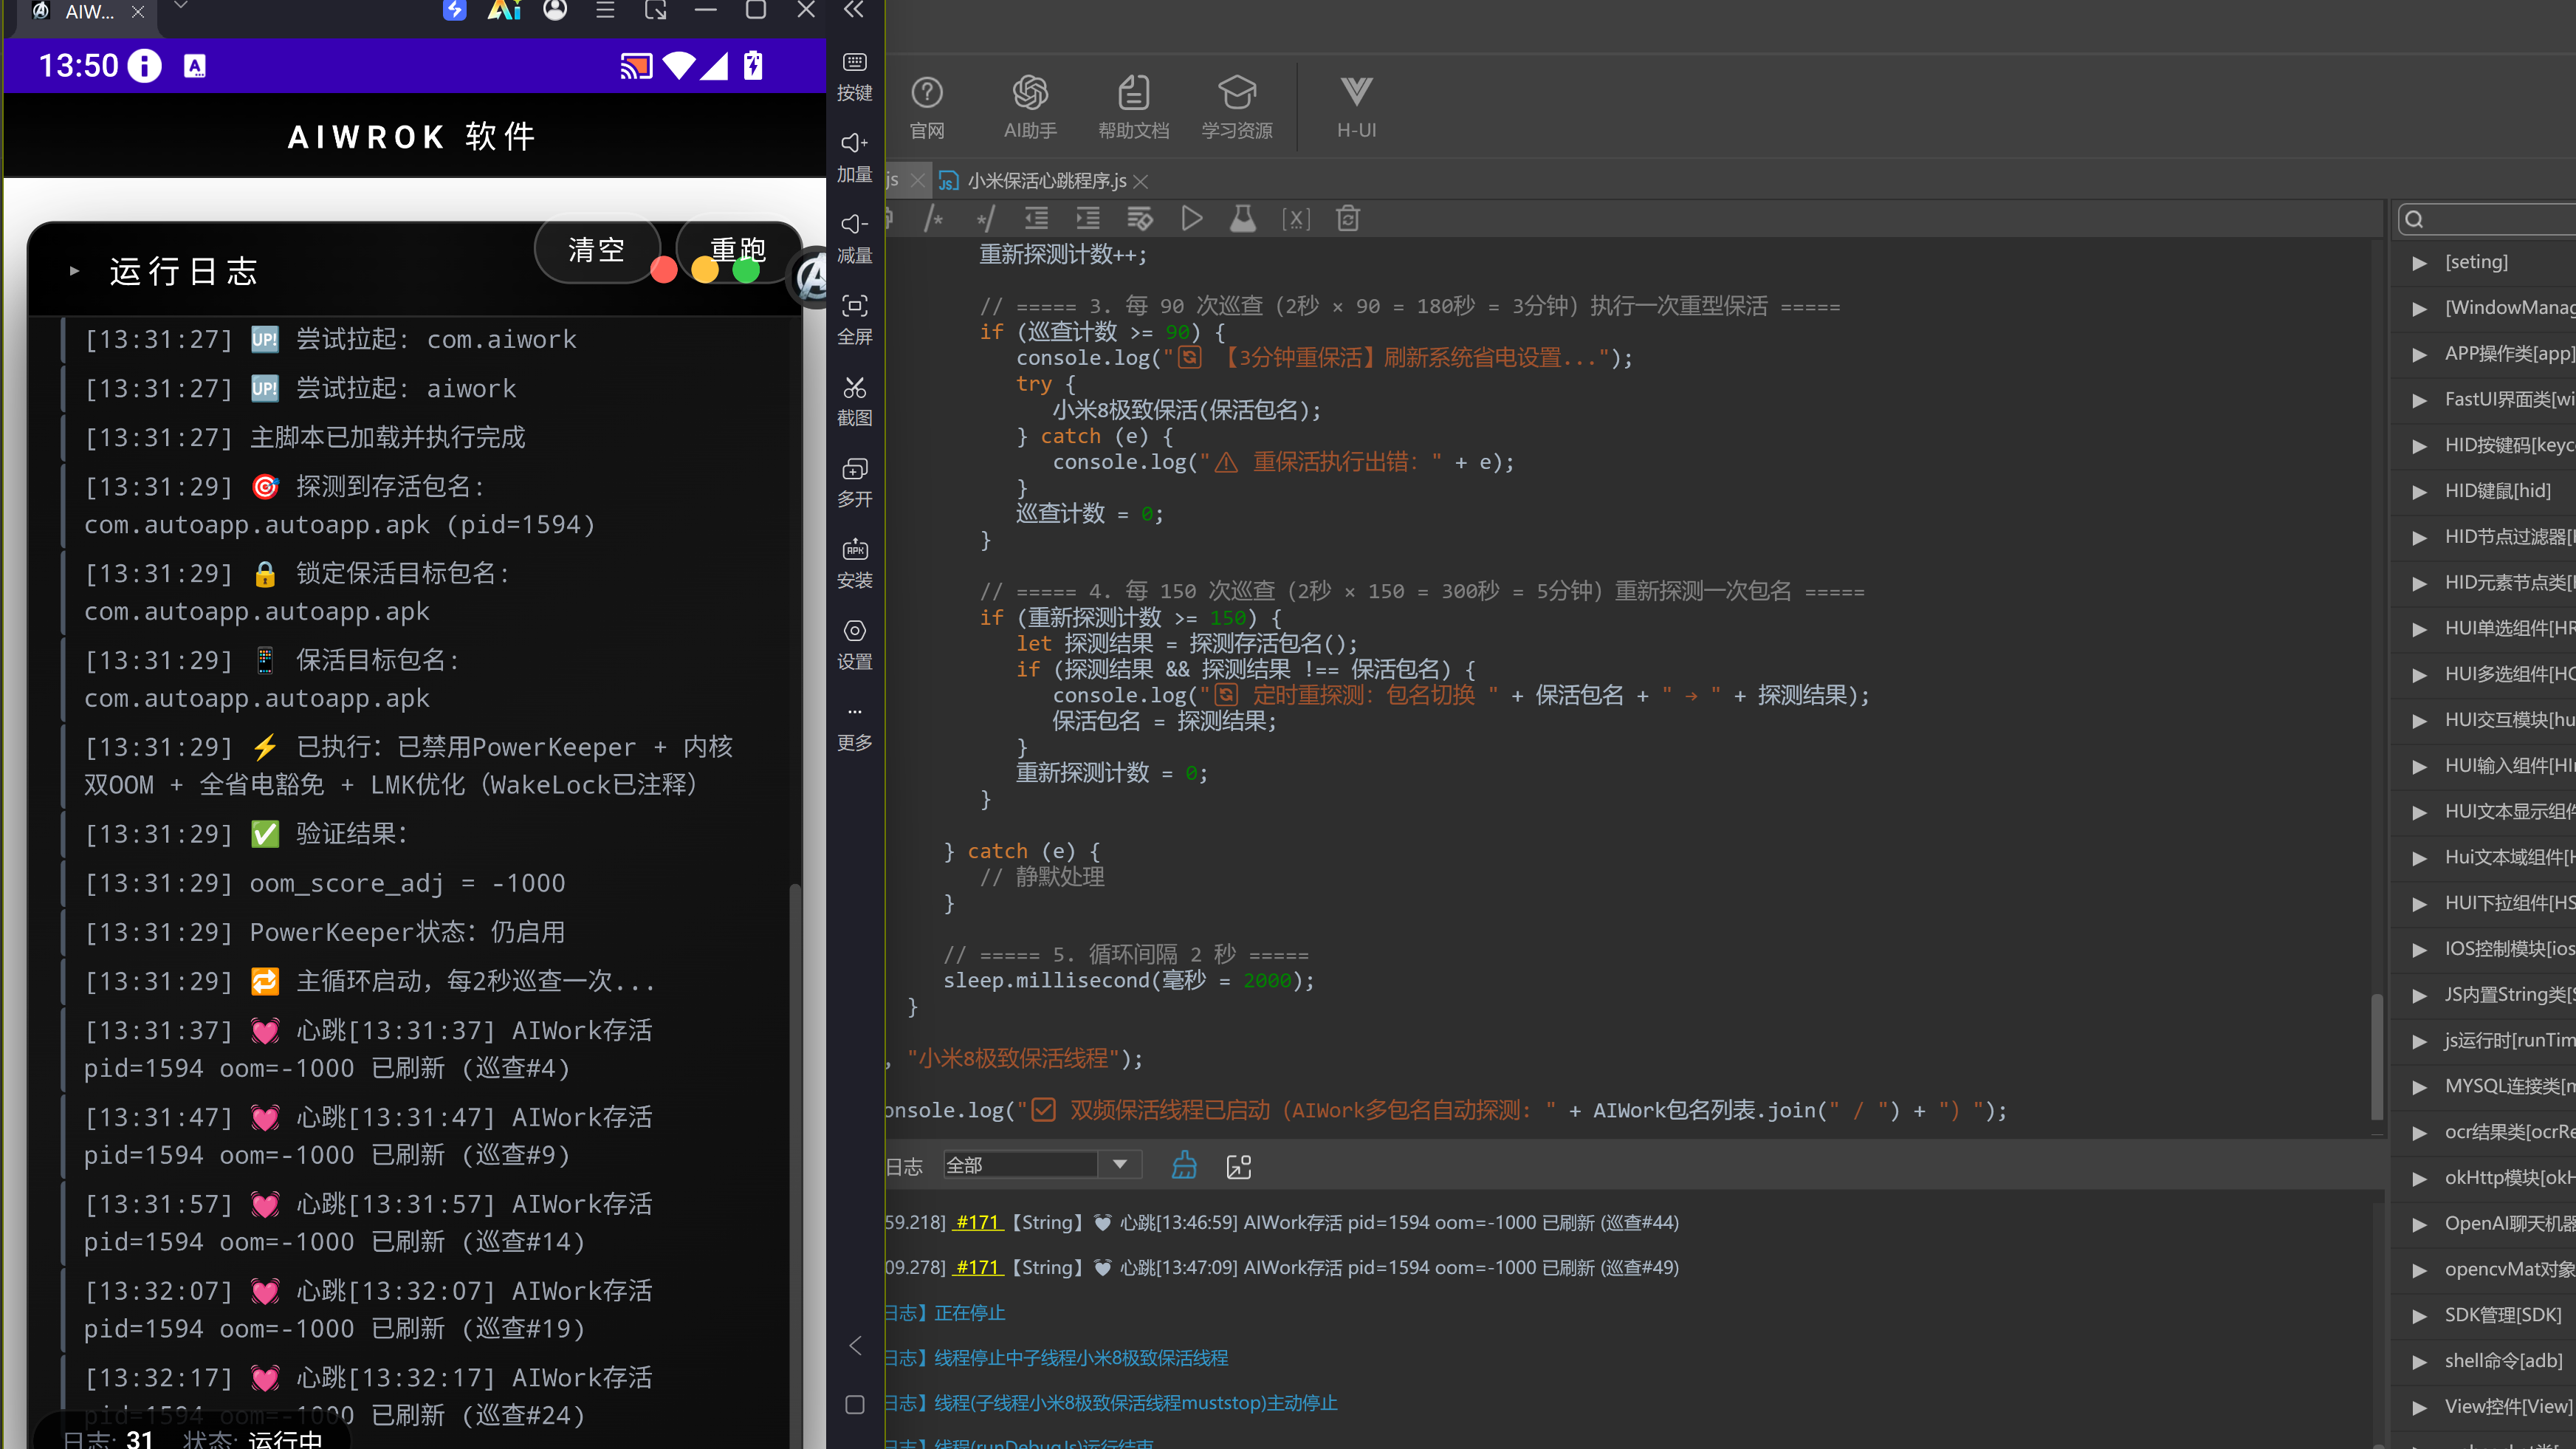Open the log filter 全部 dropdown

[x=1042, y=1165]
